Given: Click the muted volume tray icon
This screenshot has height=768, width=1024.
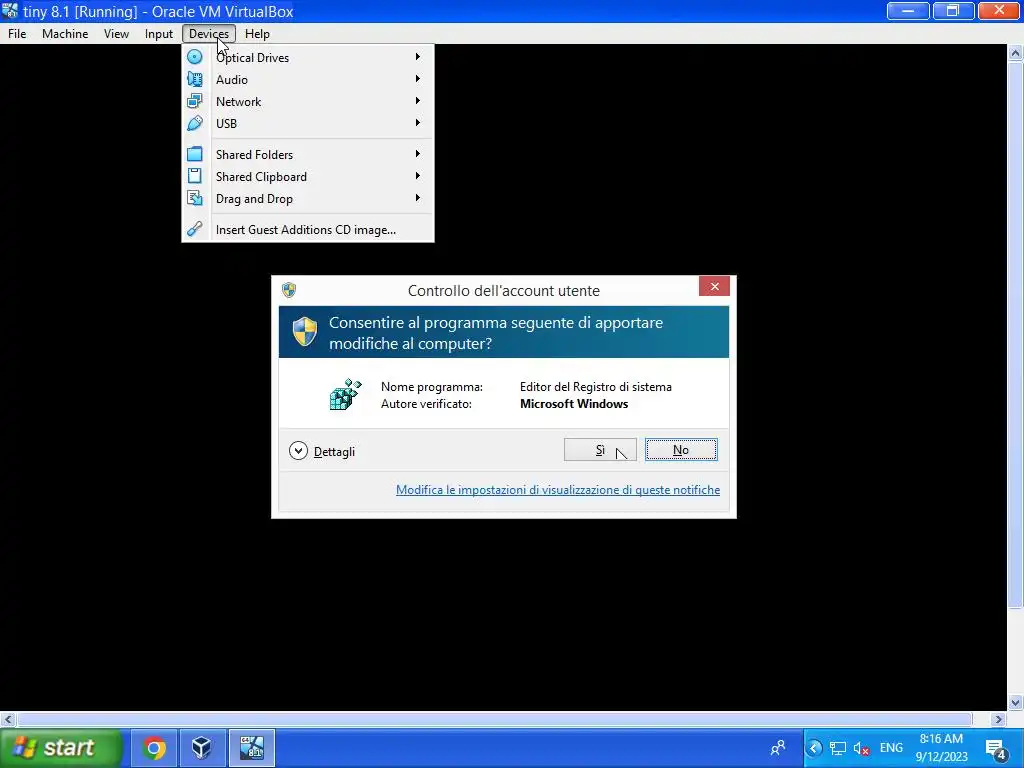Looking at the screenshot, I should tap(861, 748).
